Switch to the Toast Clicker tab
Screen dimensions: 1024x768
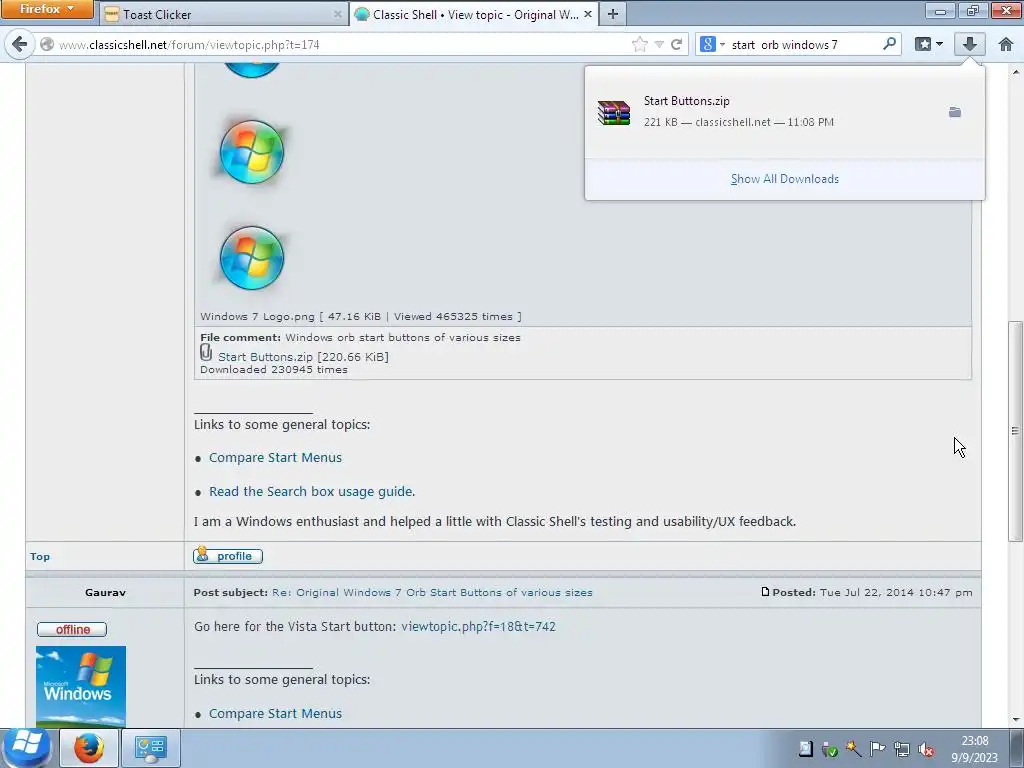223,14
